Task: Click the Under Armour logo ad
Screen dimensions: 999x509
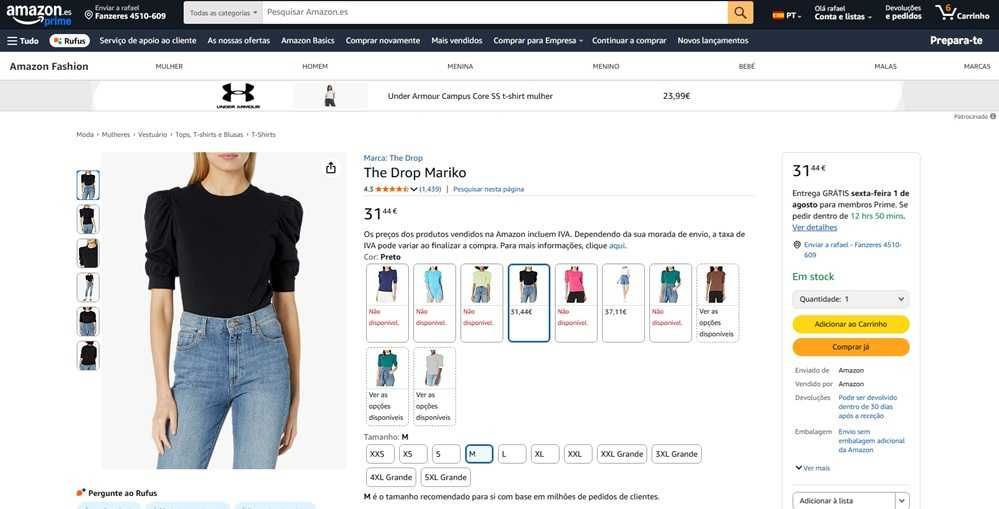Action: click(238, 96)
